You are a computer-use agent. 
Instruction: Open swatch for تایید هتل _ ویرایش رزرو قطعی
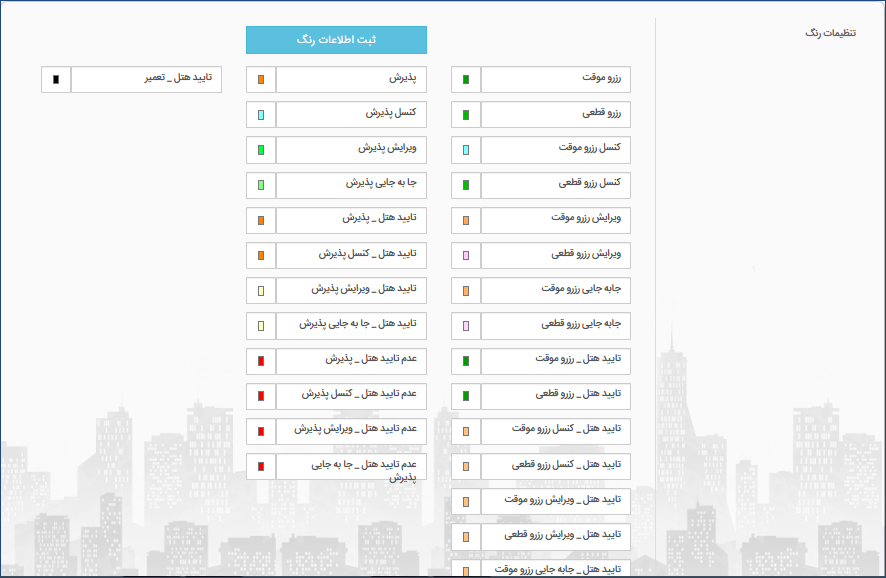tap(466, 537)
